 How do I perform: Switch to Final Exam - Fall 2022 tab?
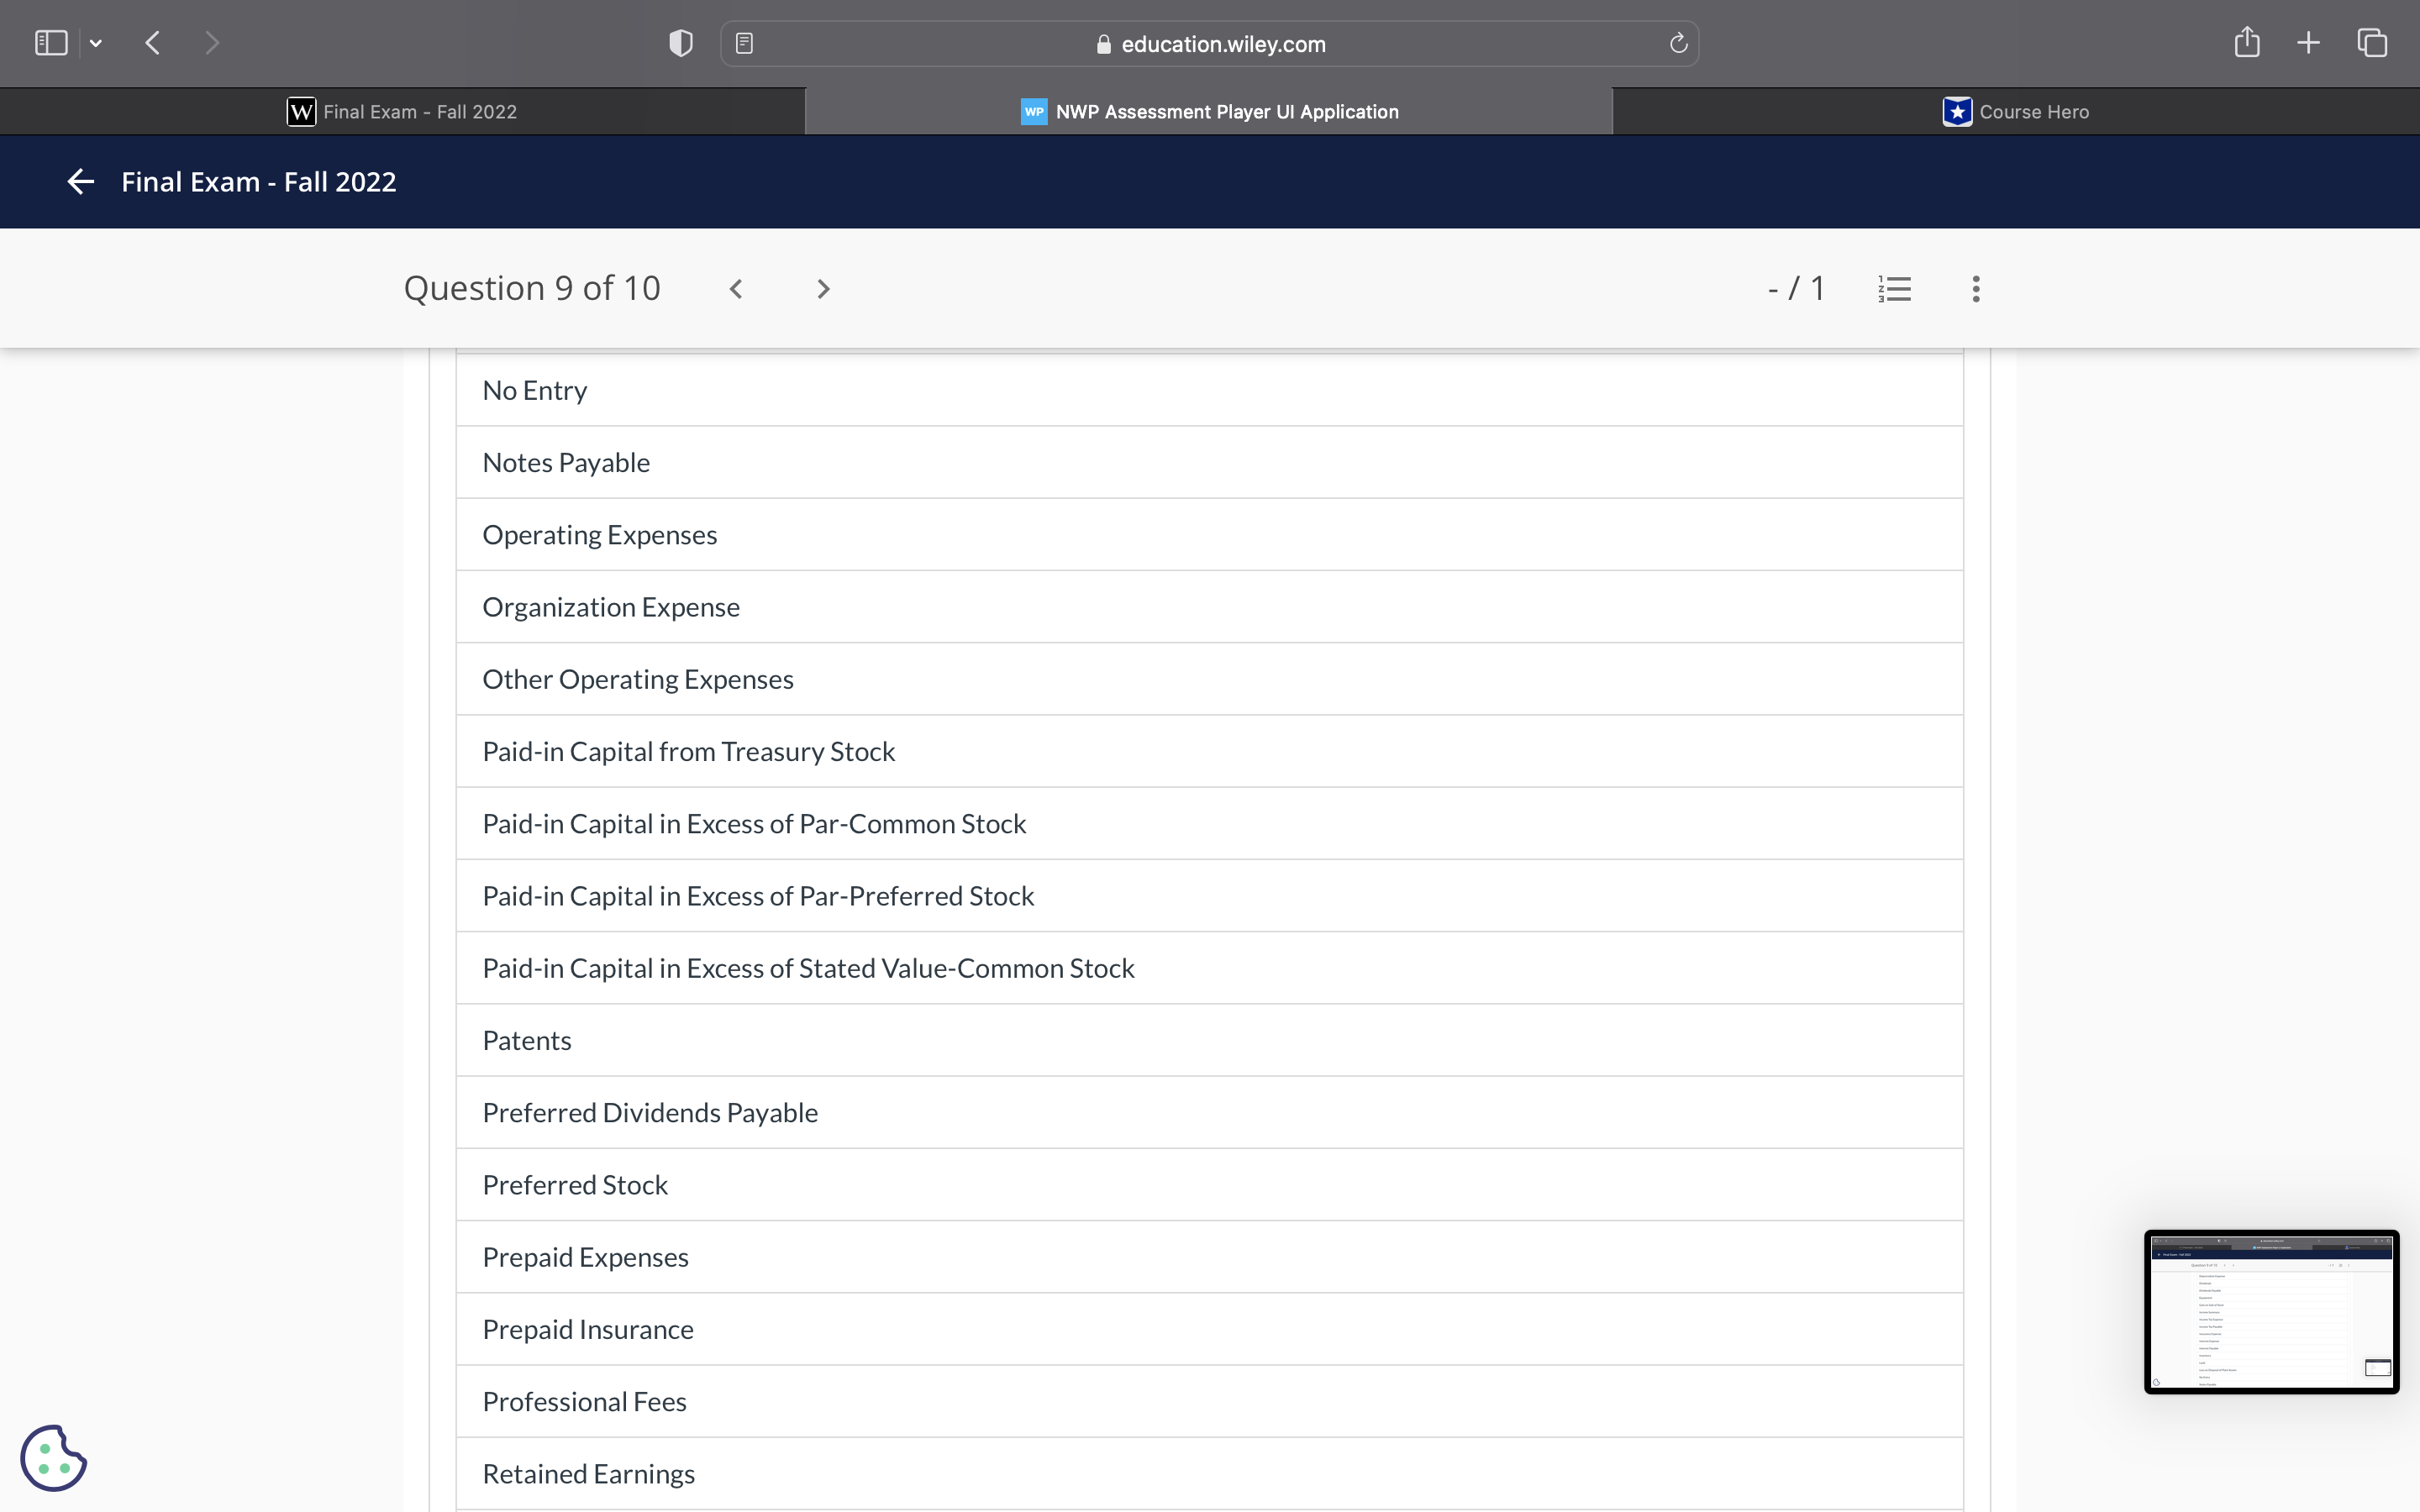pyautogui.click(x=402, y=112)
